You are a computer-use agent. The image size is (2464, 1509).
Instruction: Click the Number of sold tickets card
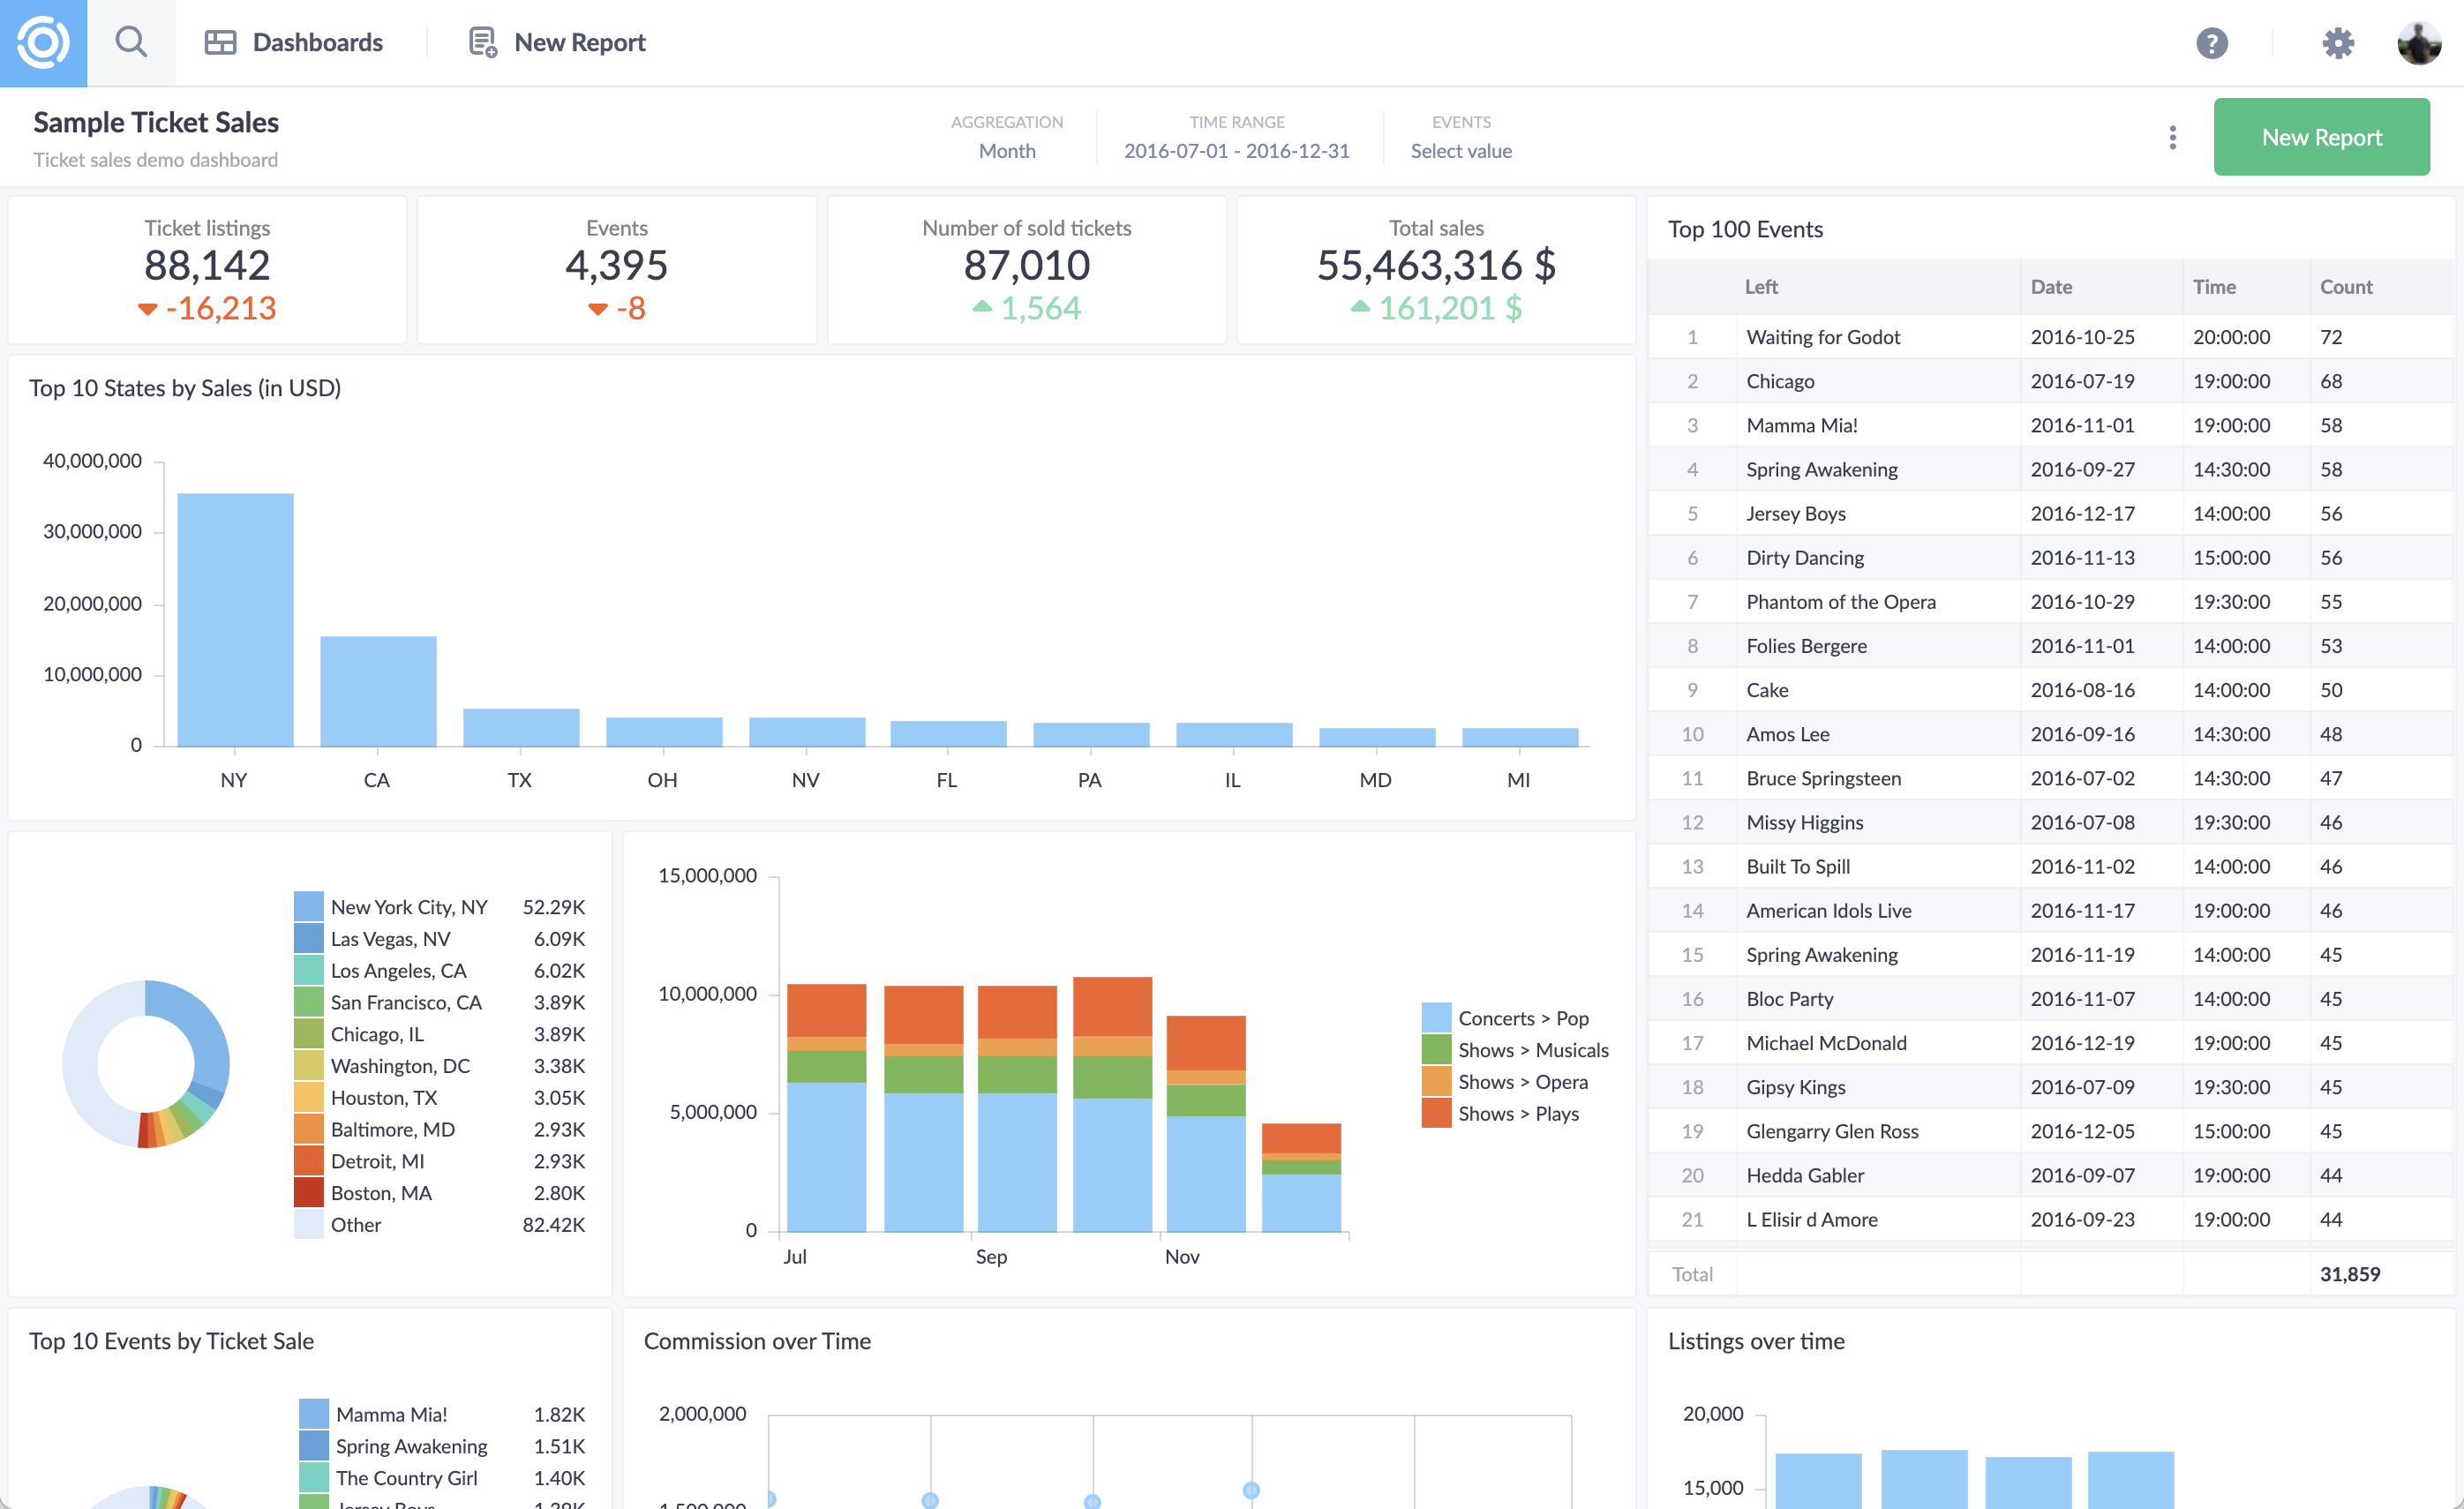tap(1027, 270)
